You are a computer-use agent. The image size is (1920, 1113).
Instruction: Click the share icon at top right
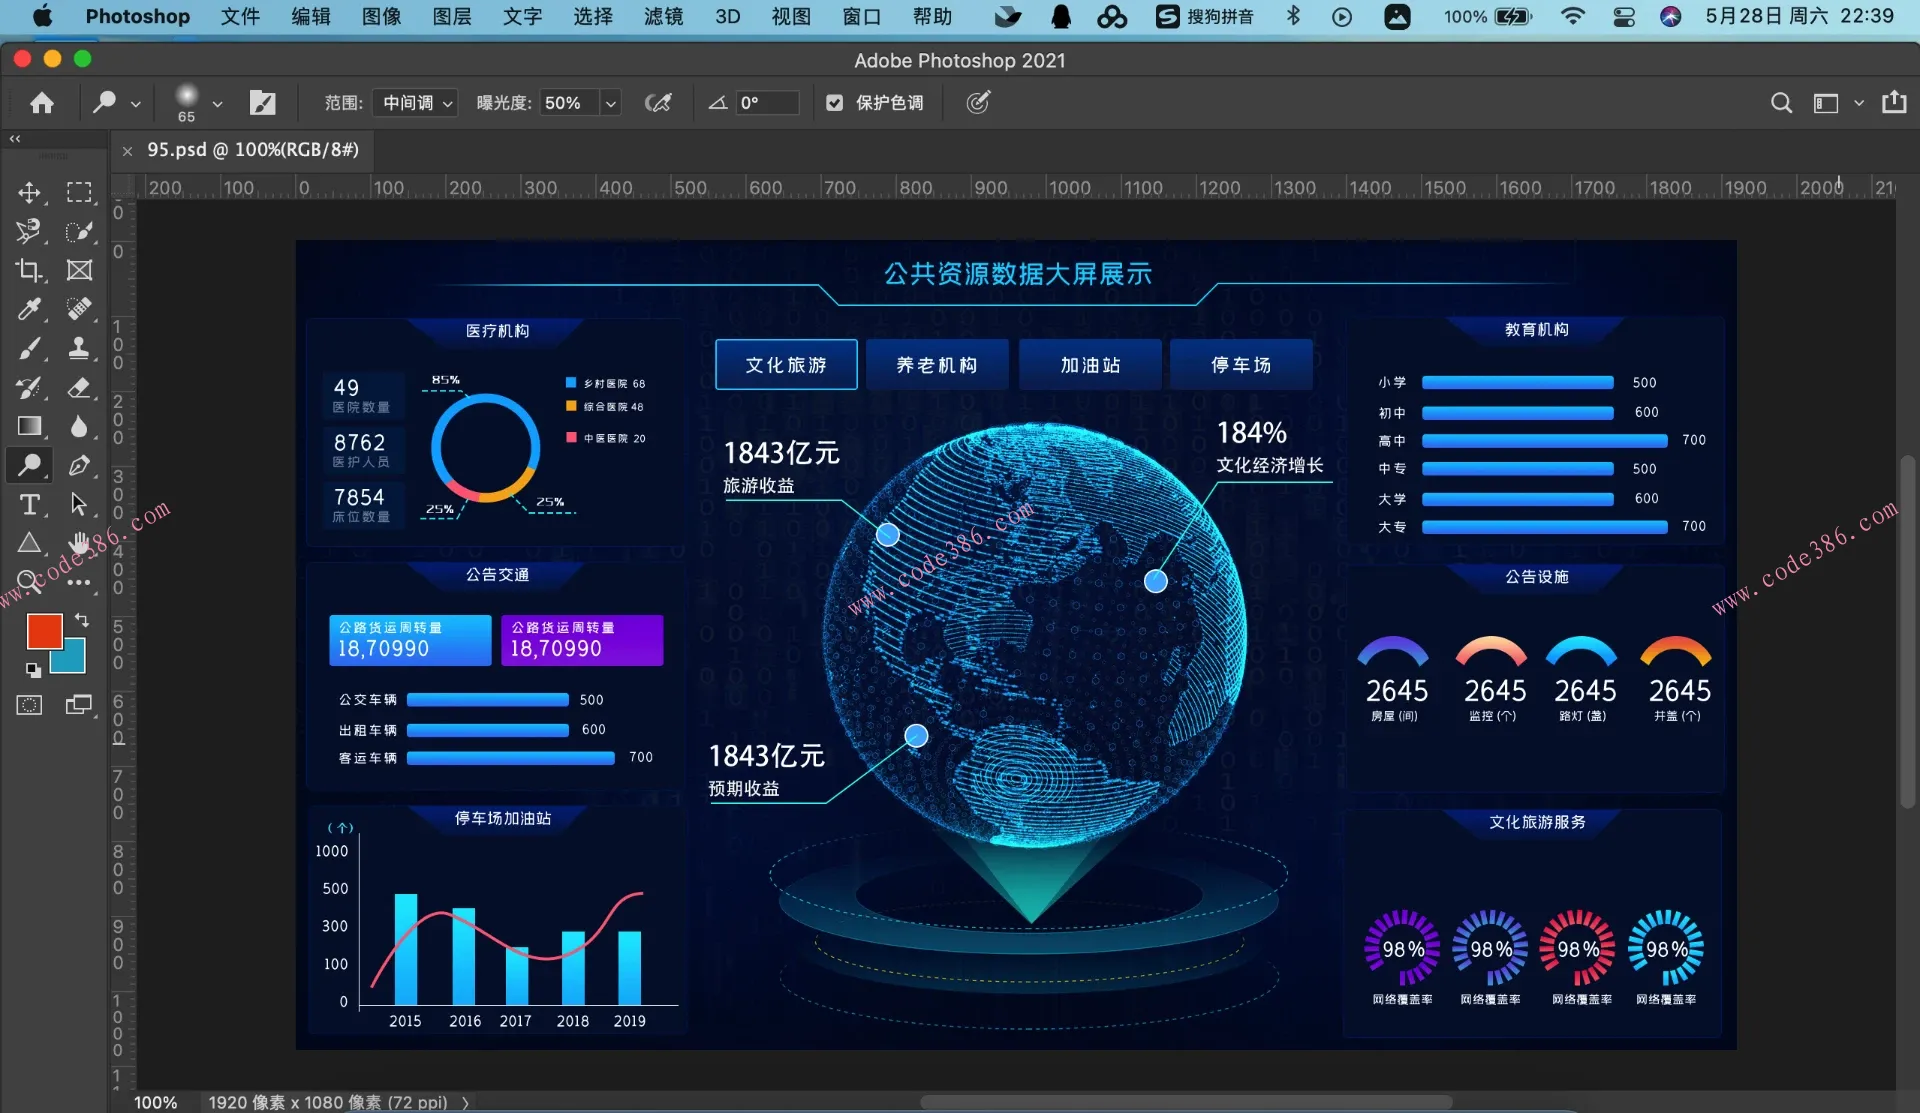coord(1894,103)
